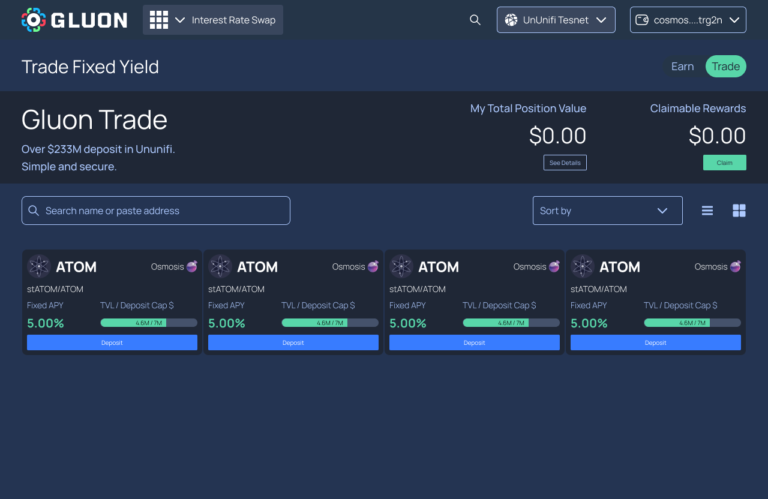This screenshot has width=768, height=499.
Task: Open the apps grid menu icon
Action: 159,20
